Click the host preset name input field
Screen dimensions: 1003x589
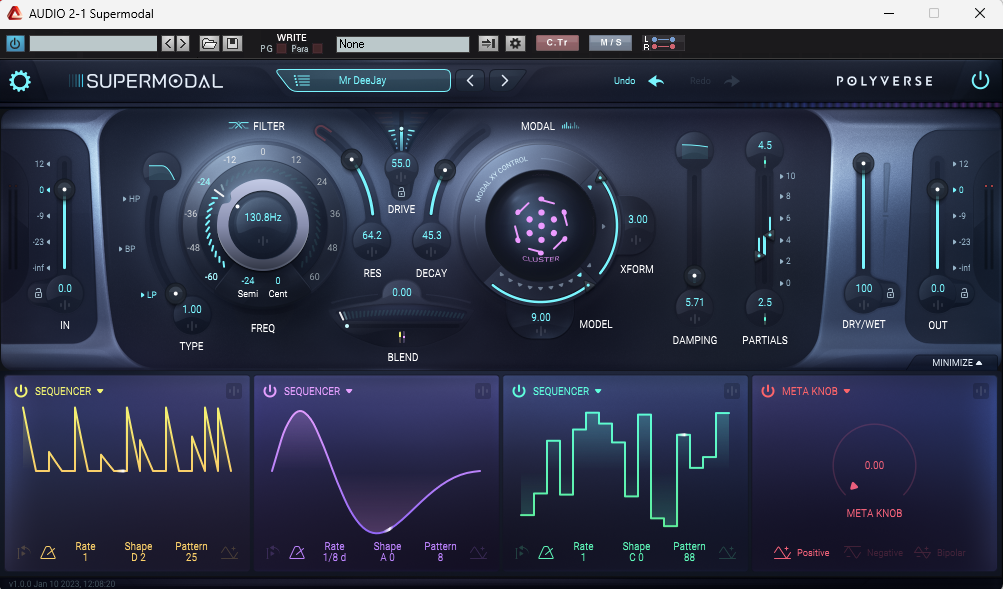pos(93,43)
